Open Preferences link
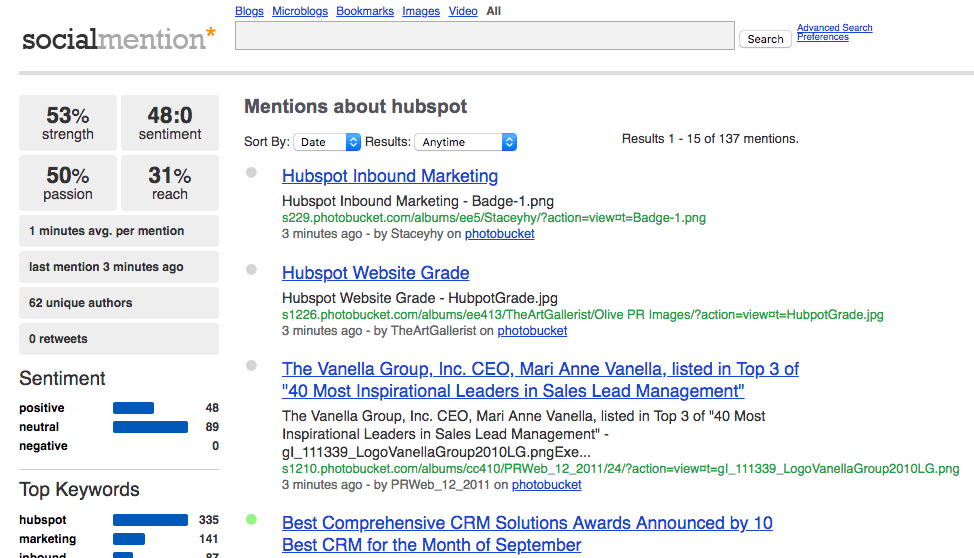Screen dimensions: 974x558 (x=822, y=37)
